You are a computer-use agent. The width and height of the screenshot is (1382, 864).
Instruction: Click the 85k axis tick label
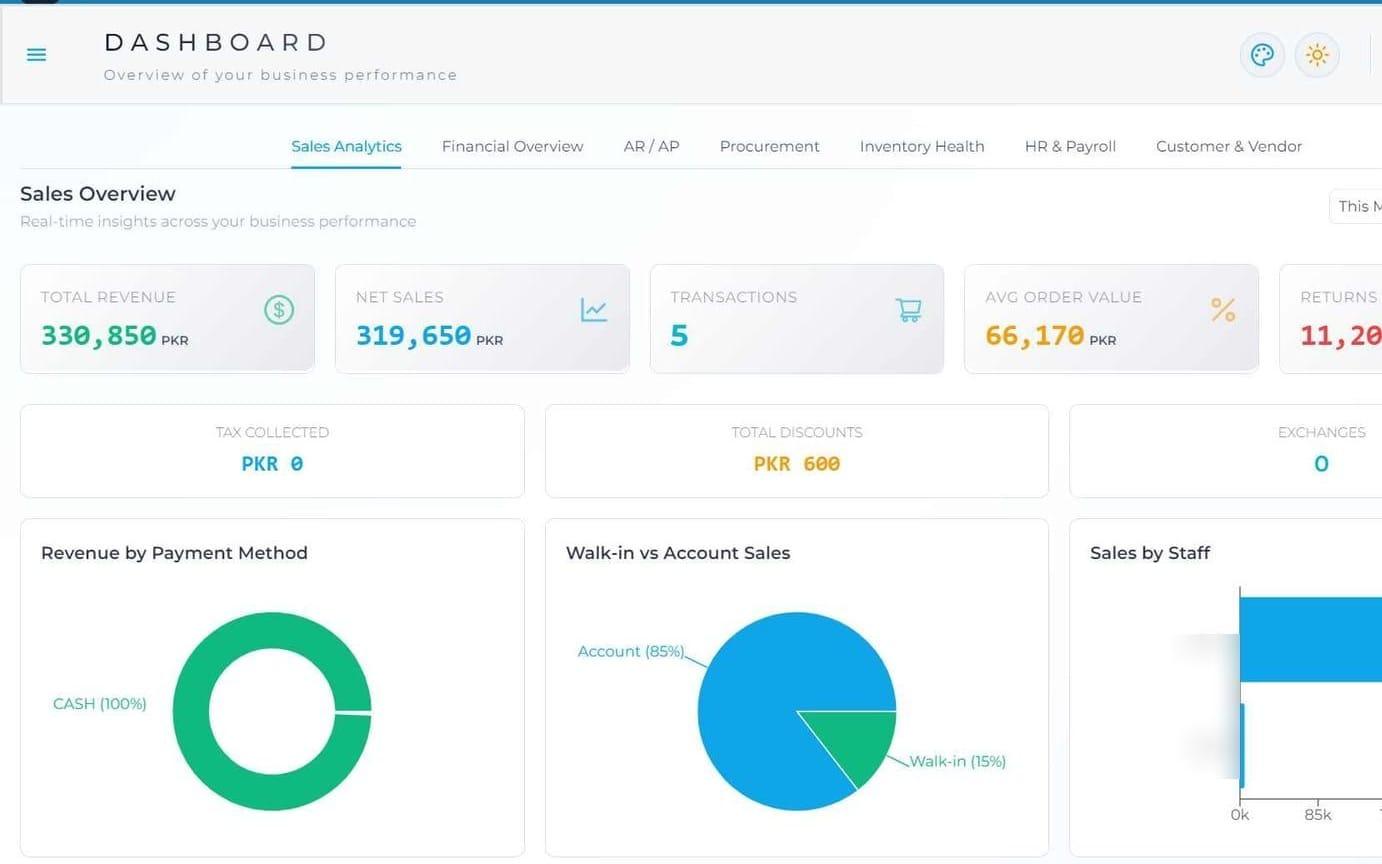click(x=1317, y=815)
